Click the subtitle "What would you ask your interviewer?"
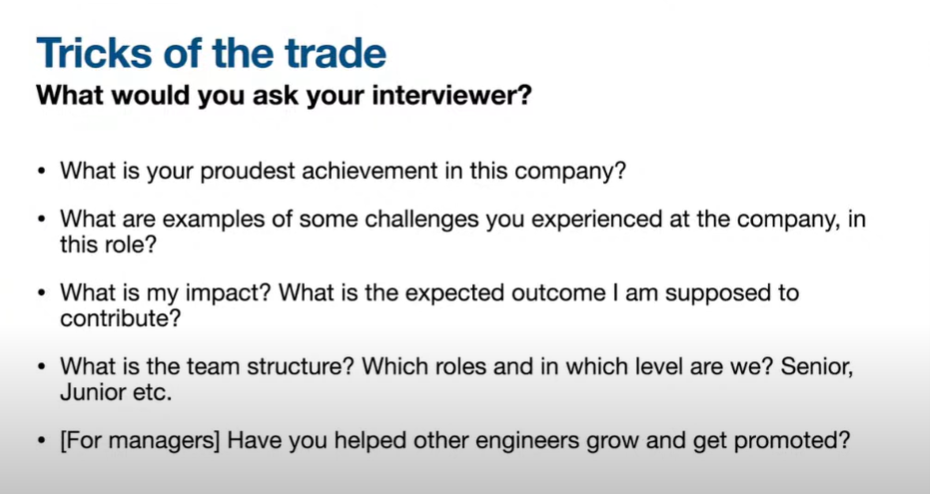 [x=284, y=95]
